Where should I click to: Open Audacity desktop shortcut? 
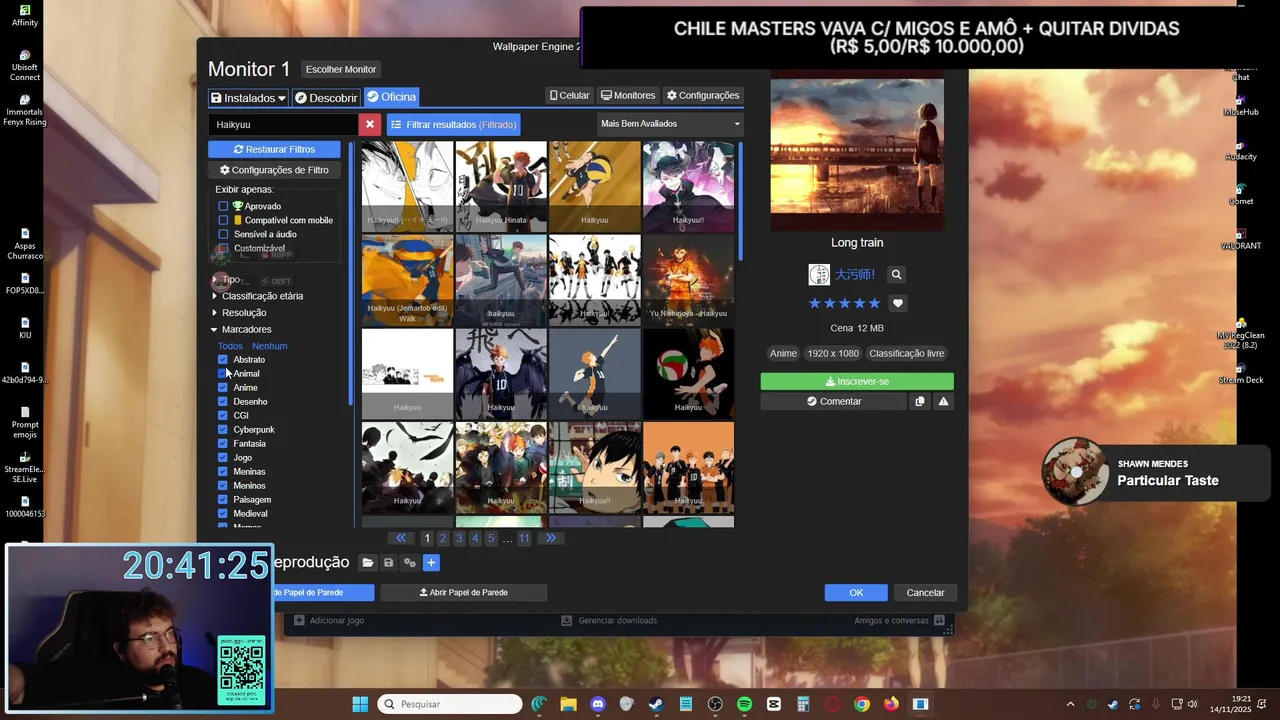point(1241,150)
